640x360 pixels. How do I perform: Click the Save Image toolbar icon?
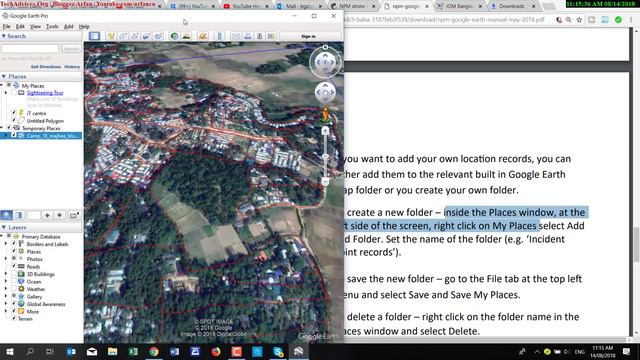point(259,36)
